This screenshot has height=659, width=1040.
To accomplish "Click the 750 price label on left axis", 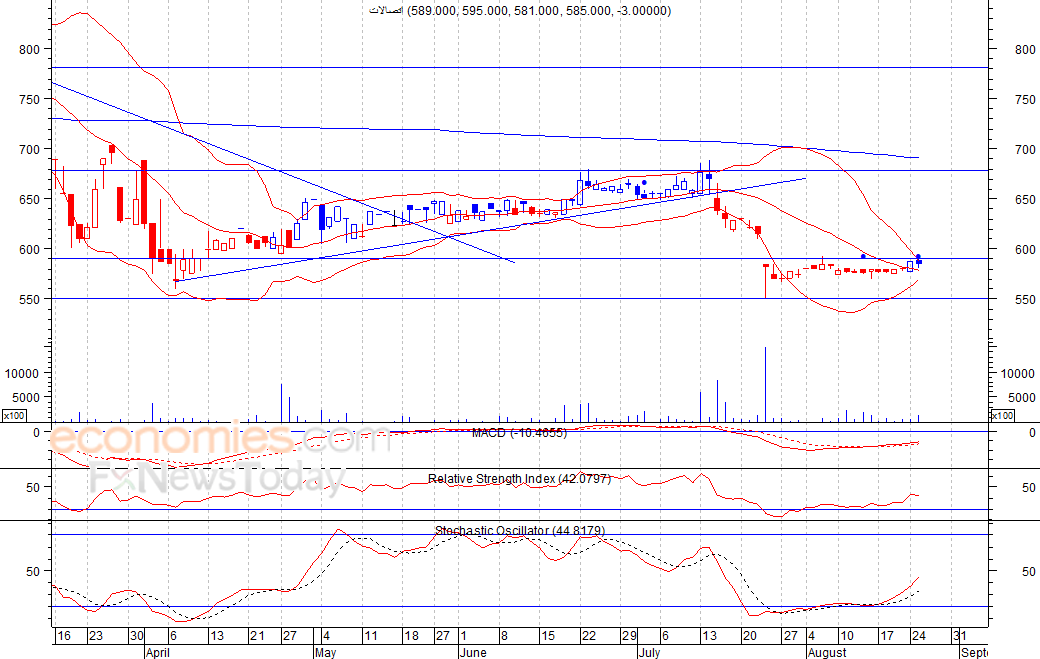I will click(x=29, y=99).
